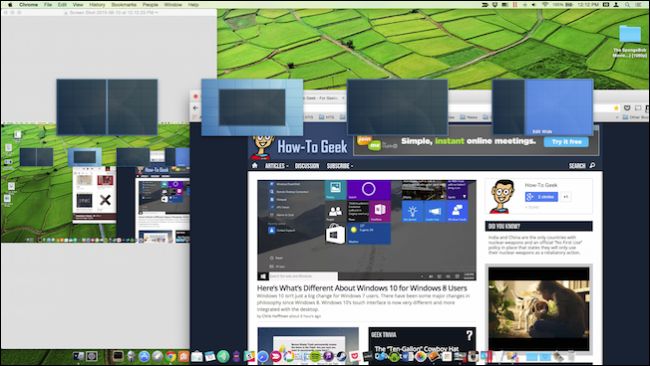Click the How-To Geek site logo

point(299,146)
